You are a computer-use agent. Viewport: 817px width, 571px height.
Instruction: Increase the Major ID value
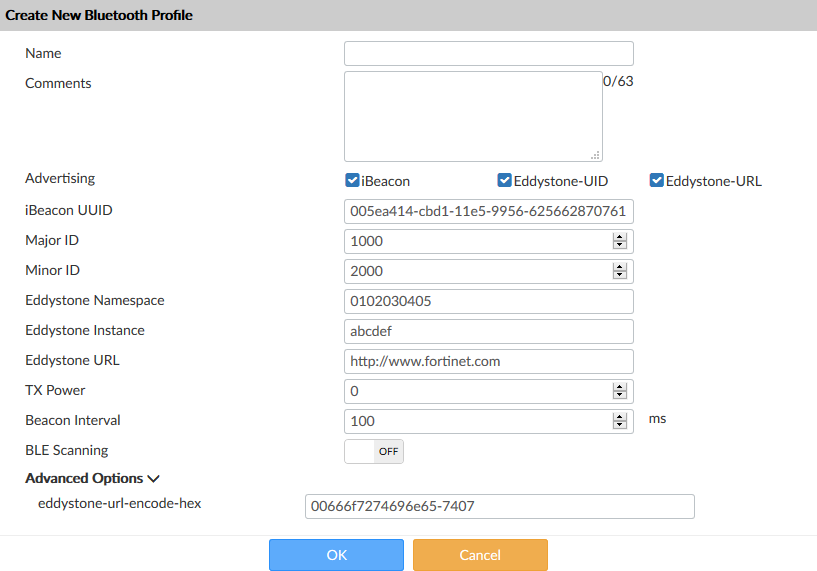tap(619, 237)
